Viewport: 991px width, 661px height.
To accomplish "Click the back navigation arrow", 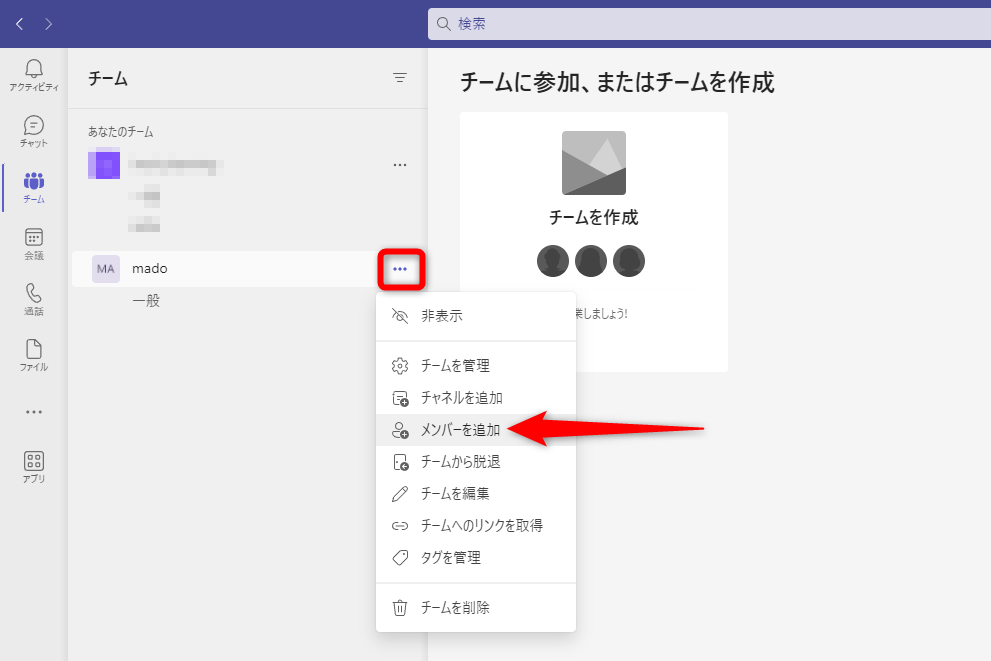I will [19, 22].
